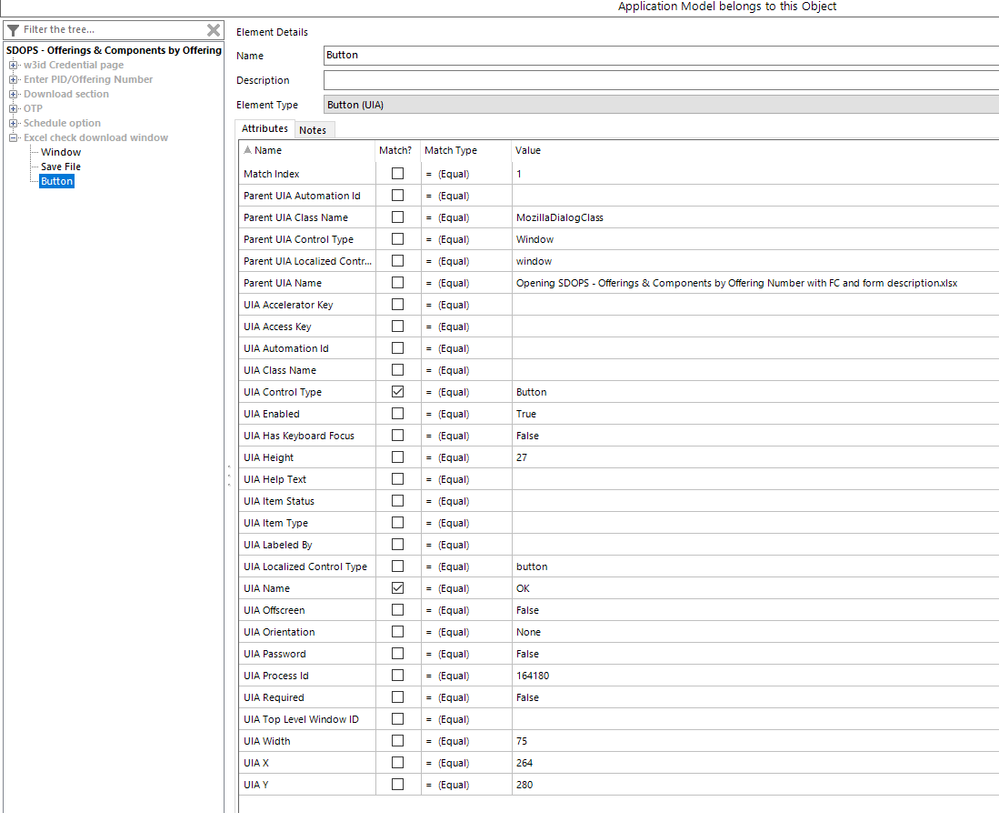
Task: Click the UIA Orientation value None
Action: click(x=528, y=632)
